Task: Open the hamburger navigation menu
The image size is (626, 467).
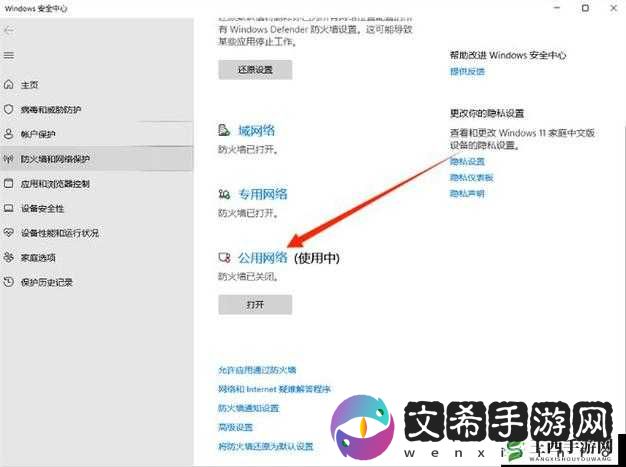Action: 9,55
